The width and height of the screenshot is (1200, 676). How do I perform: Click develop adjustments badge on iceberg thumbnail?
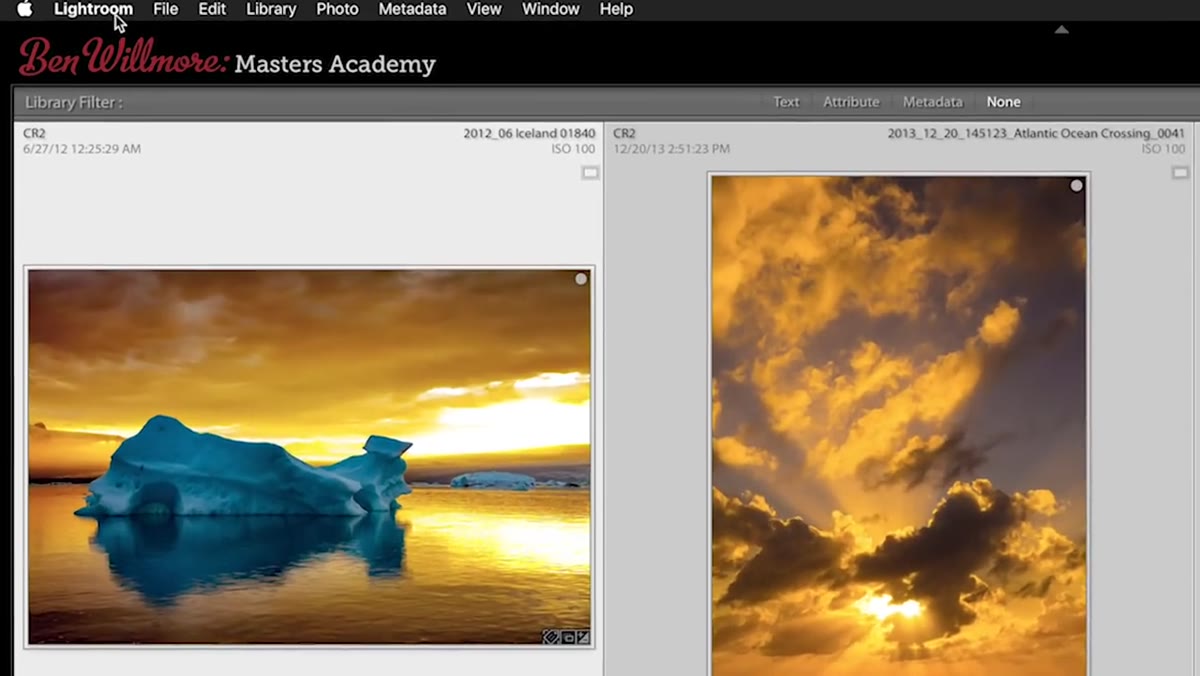[583, 637]
